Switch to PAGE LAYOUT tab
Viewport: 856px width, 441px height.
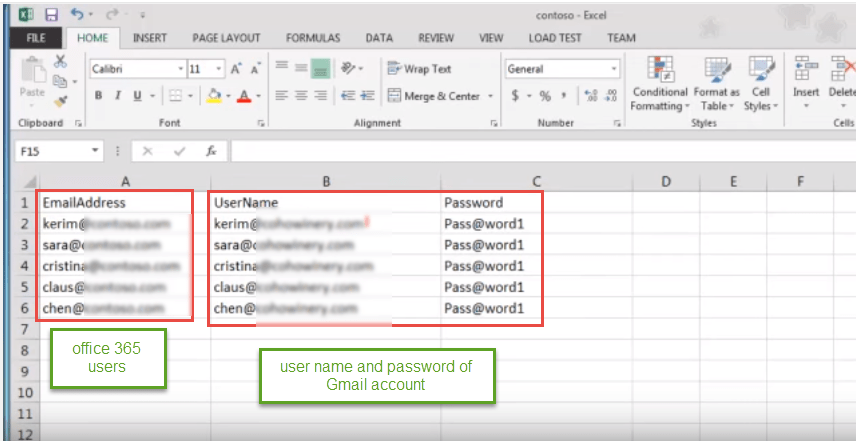pyautogui.click(x=226, y=38)
